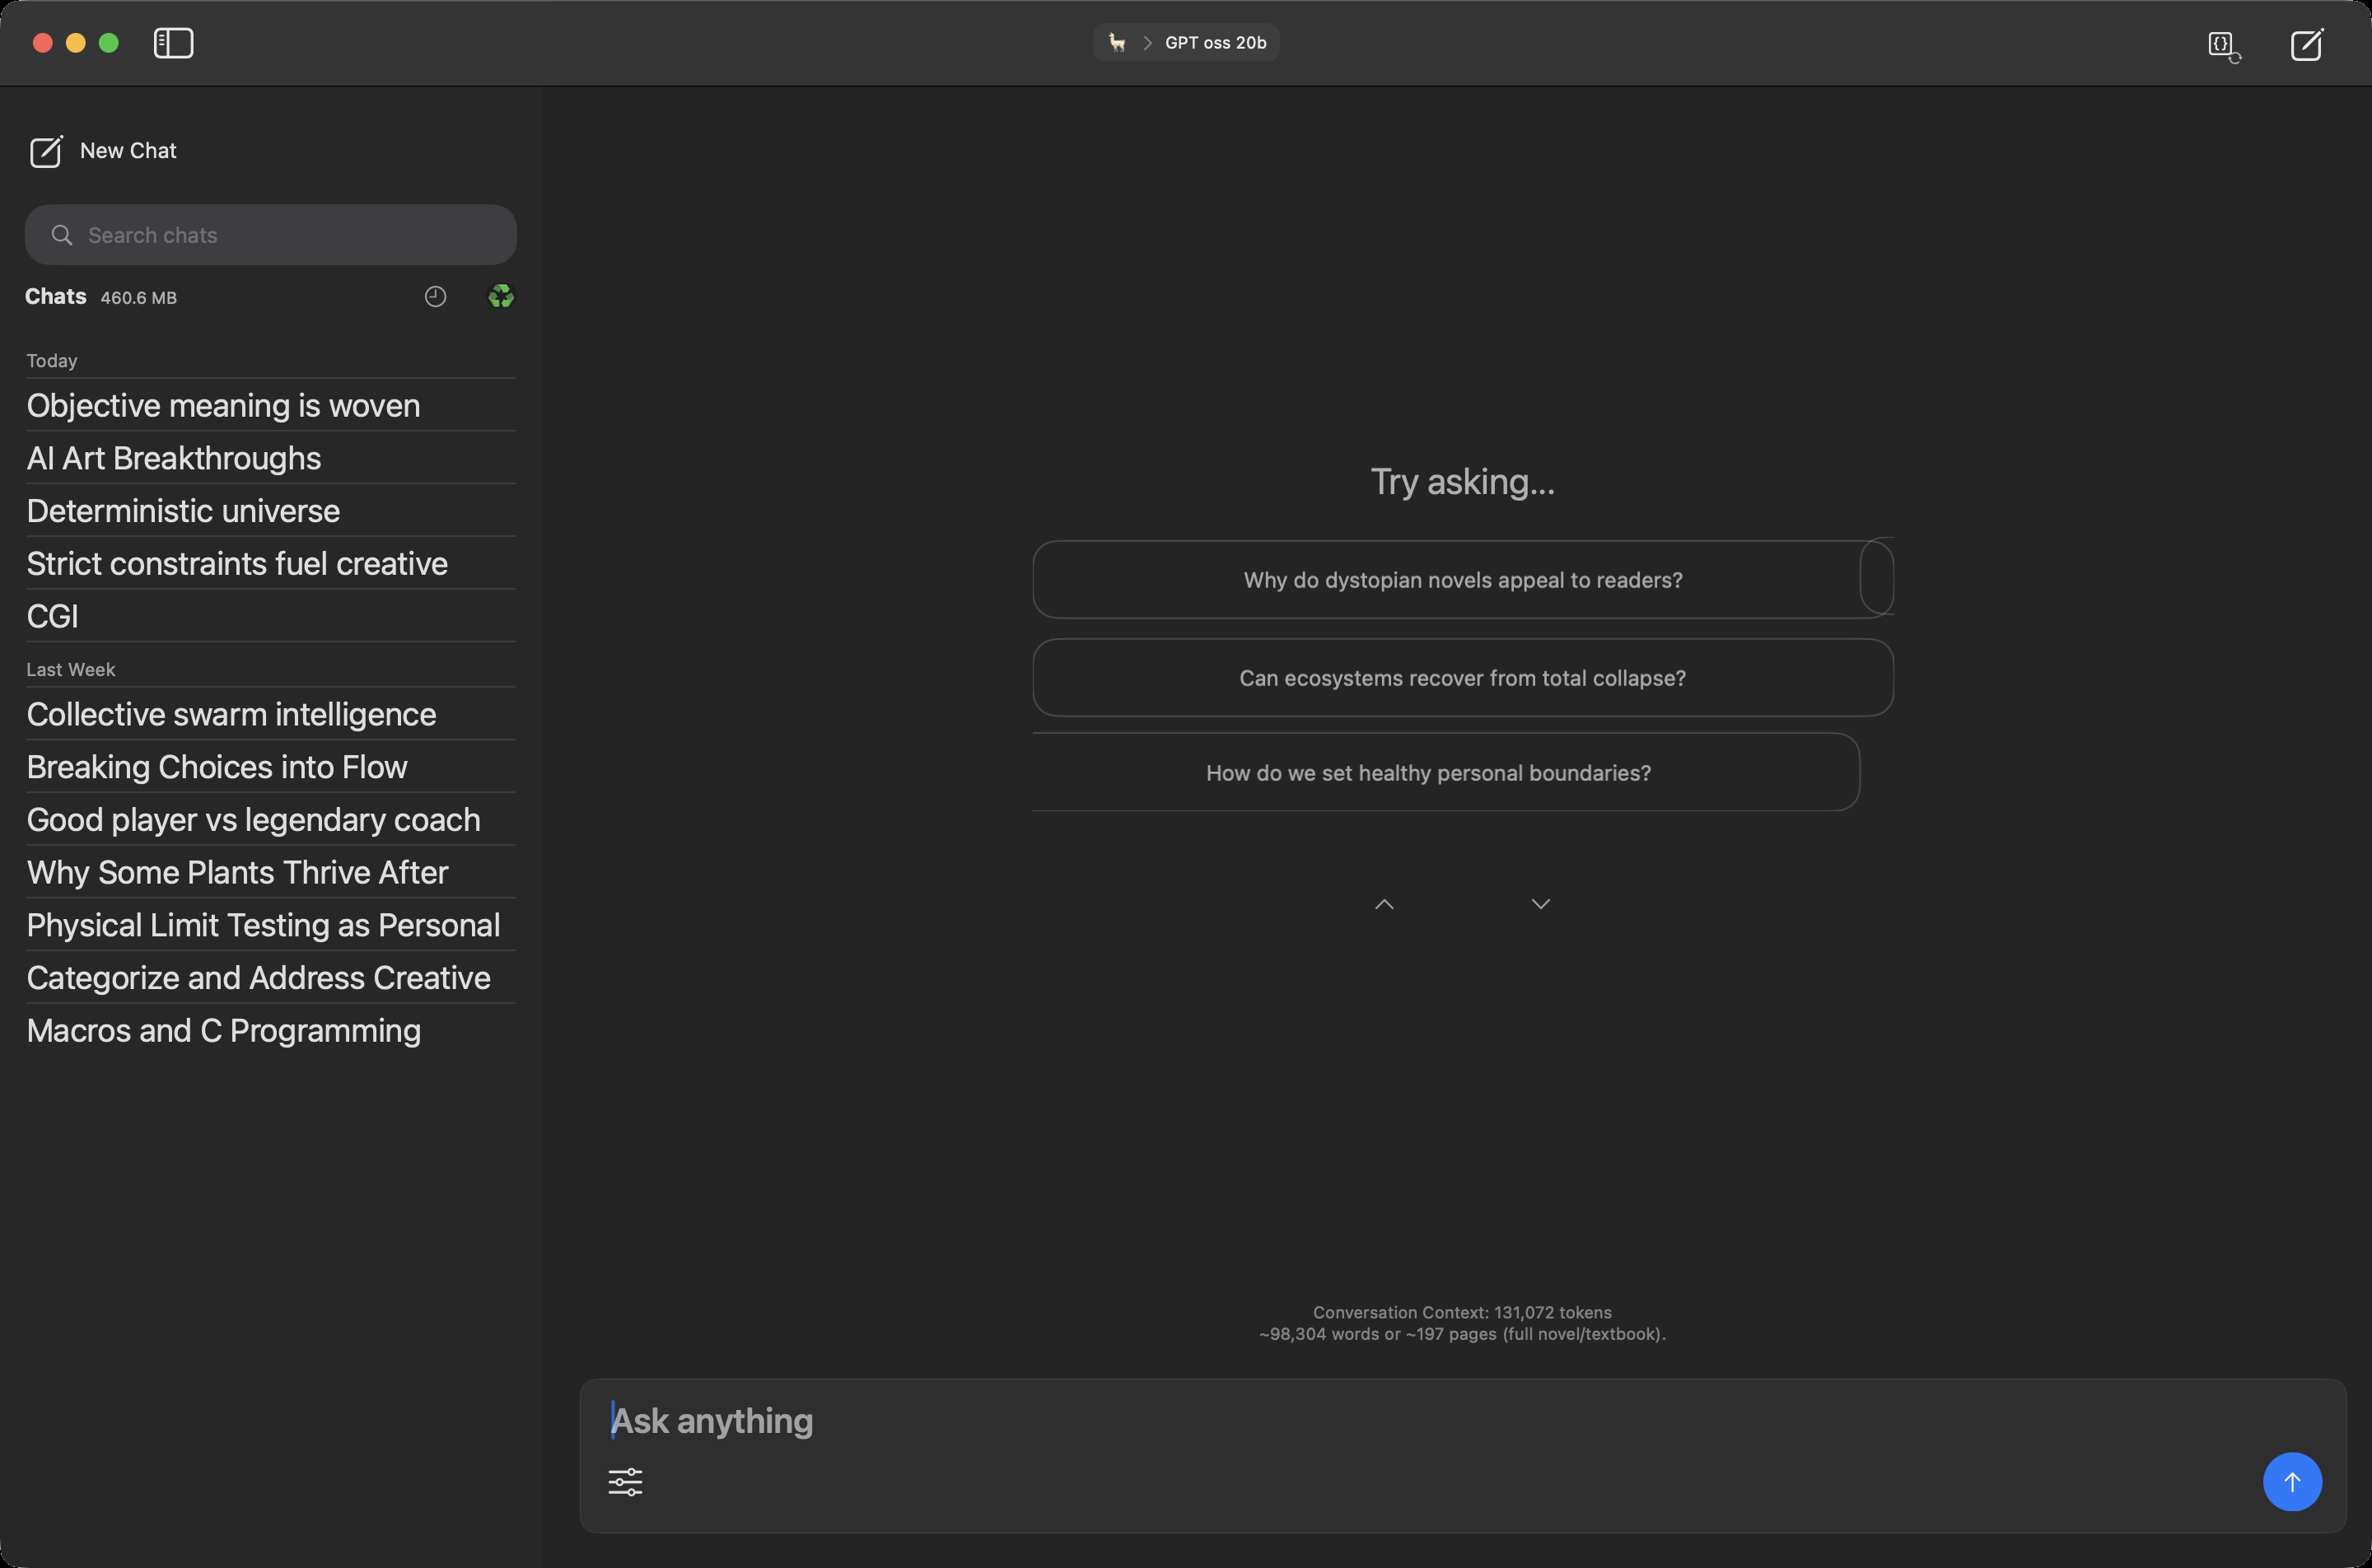
Task: Ask 'Can ecosystems recover from total collapse?'
Action: coord(1462,677)
